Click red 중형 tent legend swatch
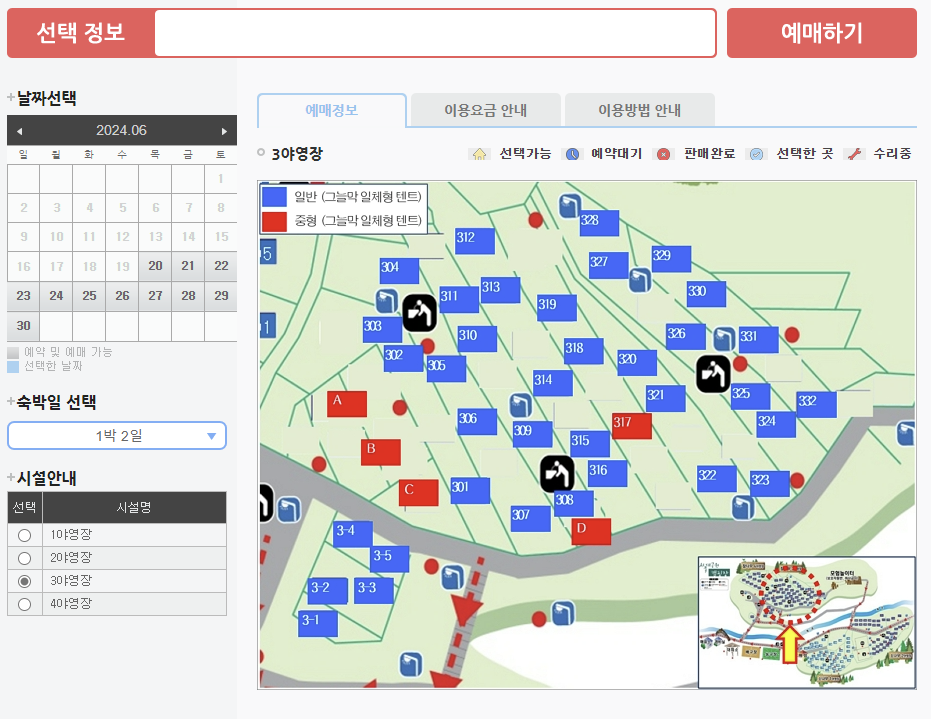The width and height of the screenshot is (931, 719). point(274,221)
